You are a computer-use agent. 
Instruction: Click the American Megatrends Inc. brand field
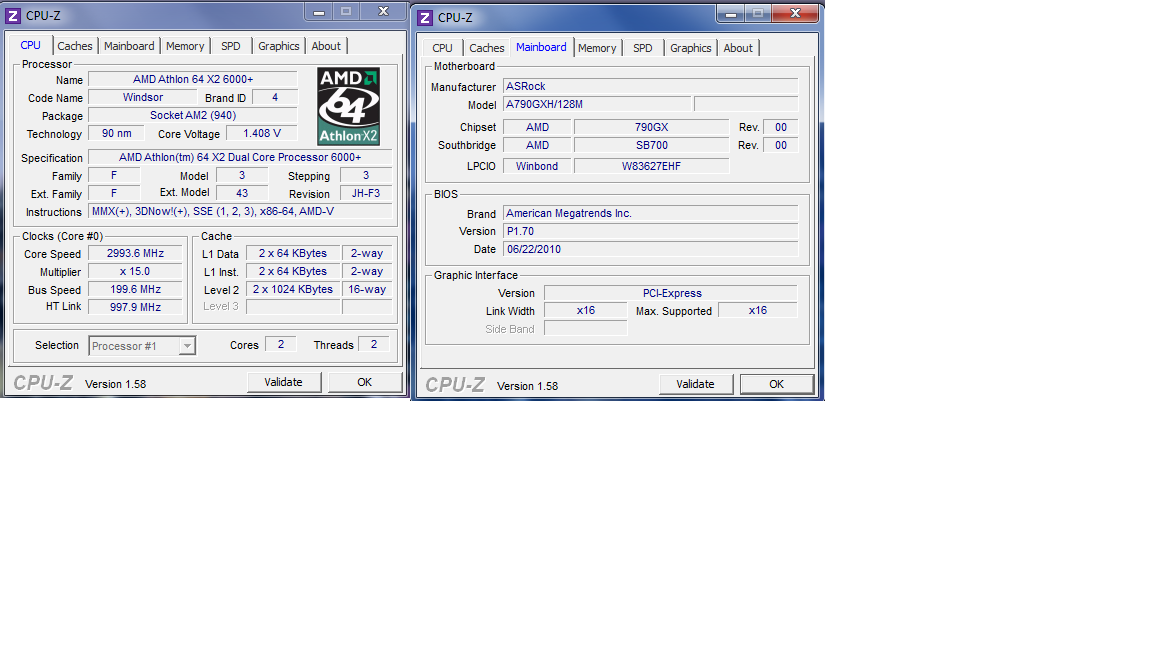click(x=650, y=213)
